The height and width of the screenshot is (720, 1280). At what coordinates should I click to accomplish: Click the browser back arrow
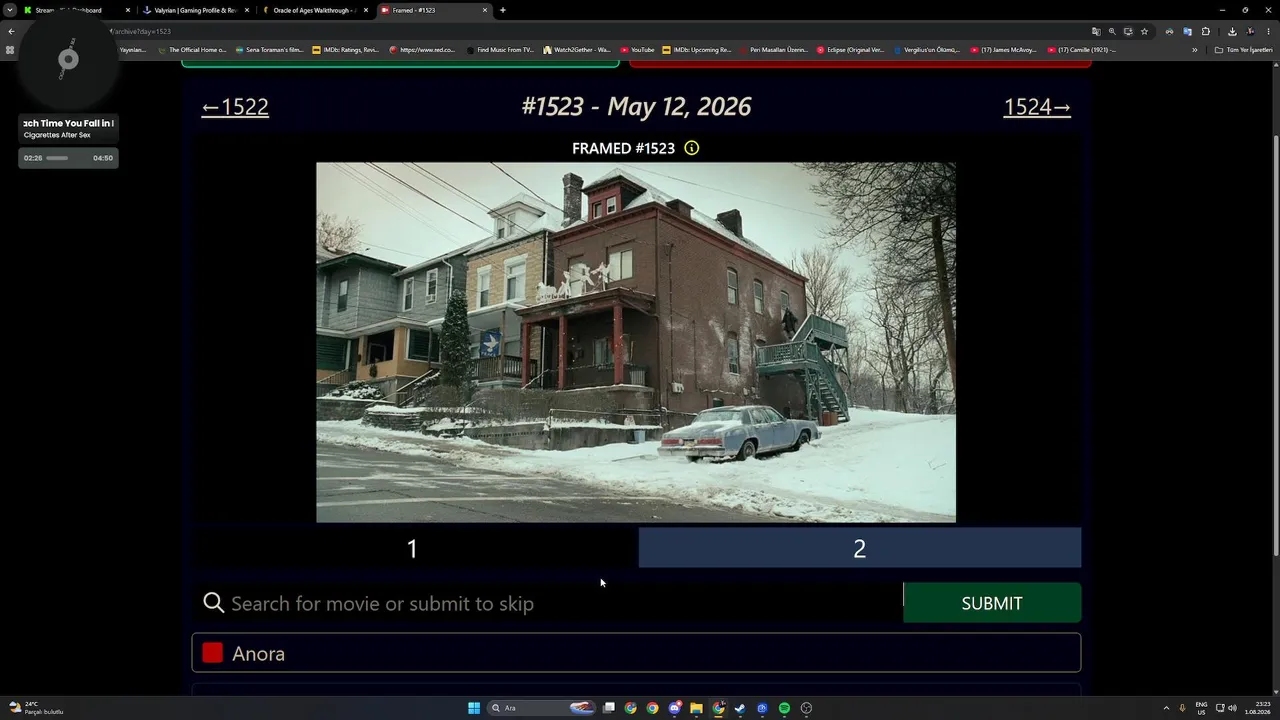tap(11, 31)
